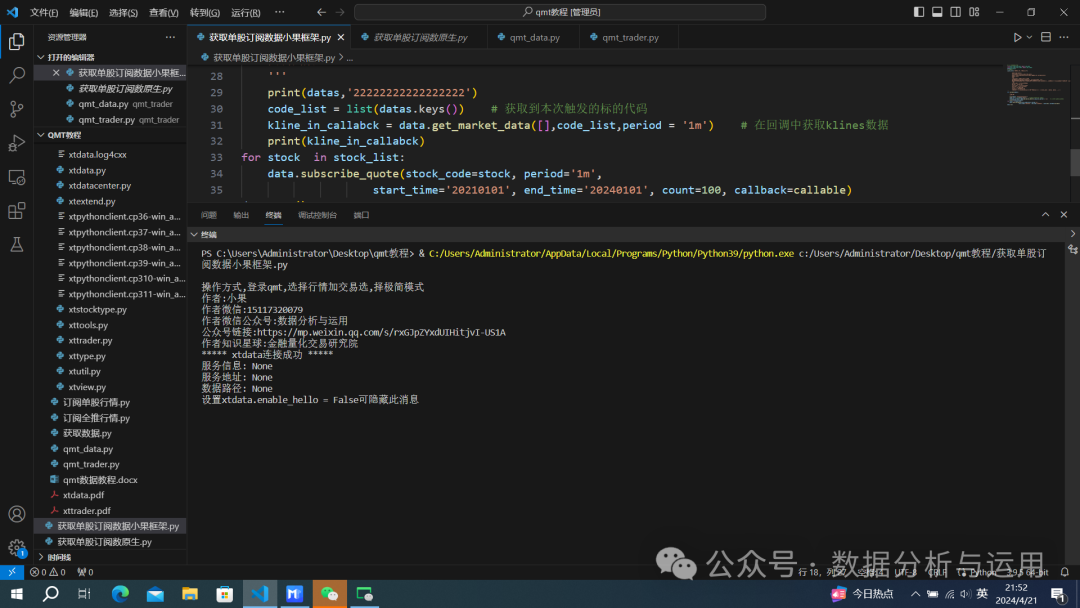Open WeChat from the taskbar
The width and height of the screenshot is (1080, 608).
(x=329, y=594)
